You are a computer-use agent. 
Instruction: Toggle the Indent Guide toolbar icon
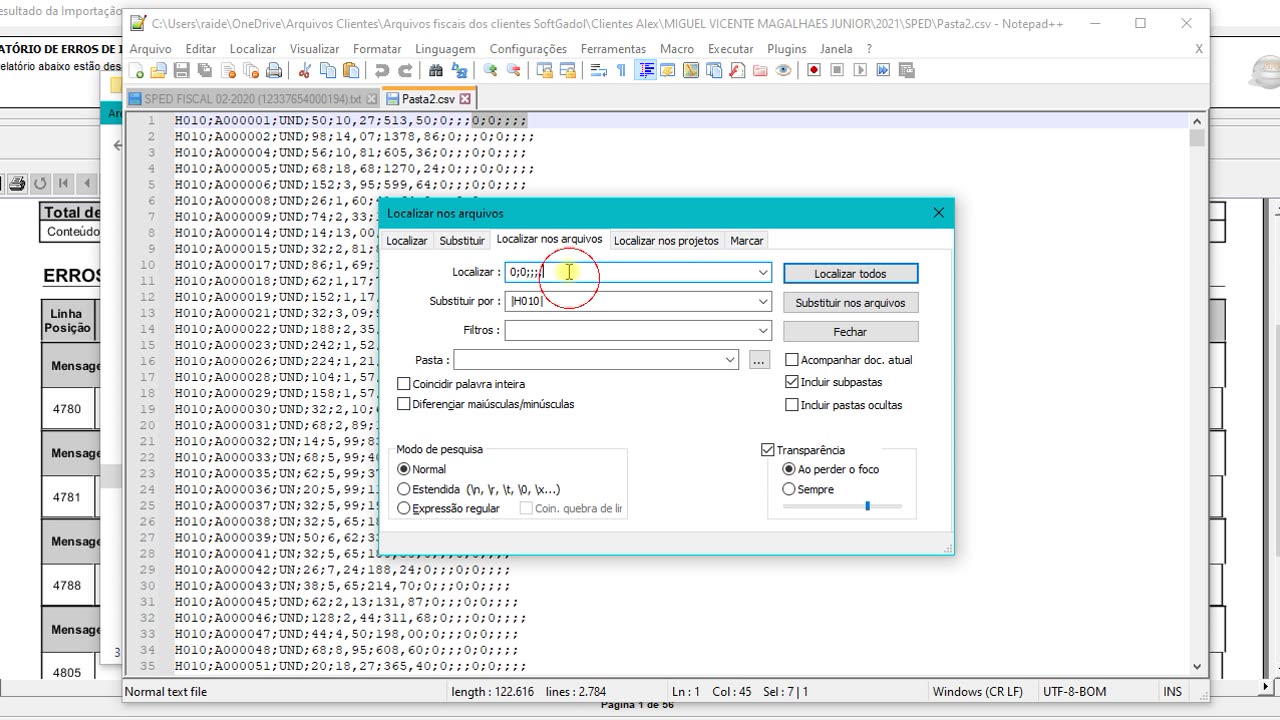645,70
